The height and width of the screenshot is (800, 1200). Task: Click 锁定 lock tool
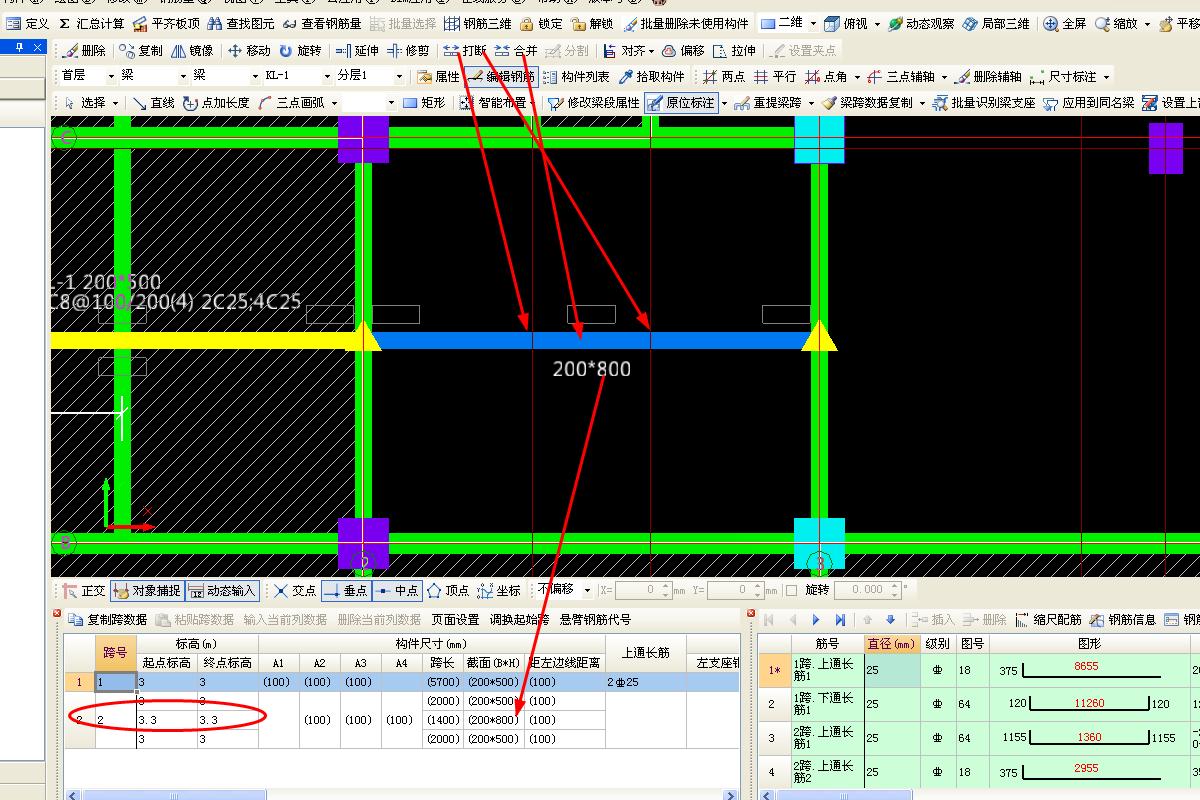(x=540, y=23)
